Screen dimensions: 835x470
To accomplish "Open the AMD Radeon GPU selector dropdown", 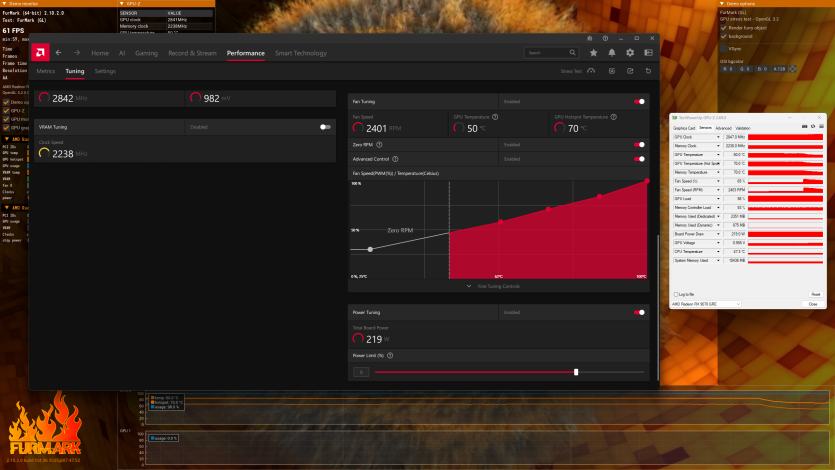I will coord(706,304).
